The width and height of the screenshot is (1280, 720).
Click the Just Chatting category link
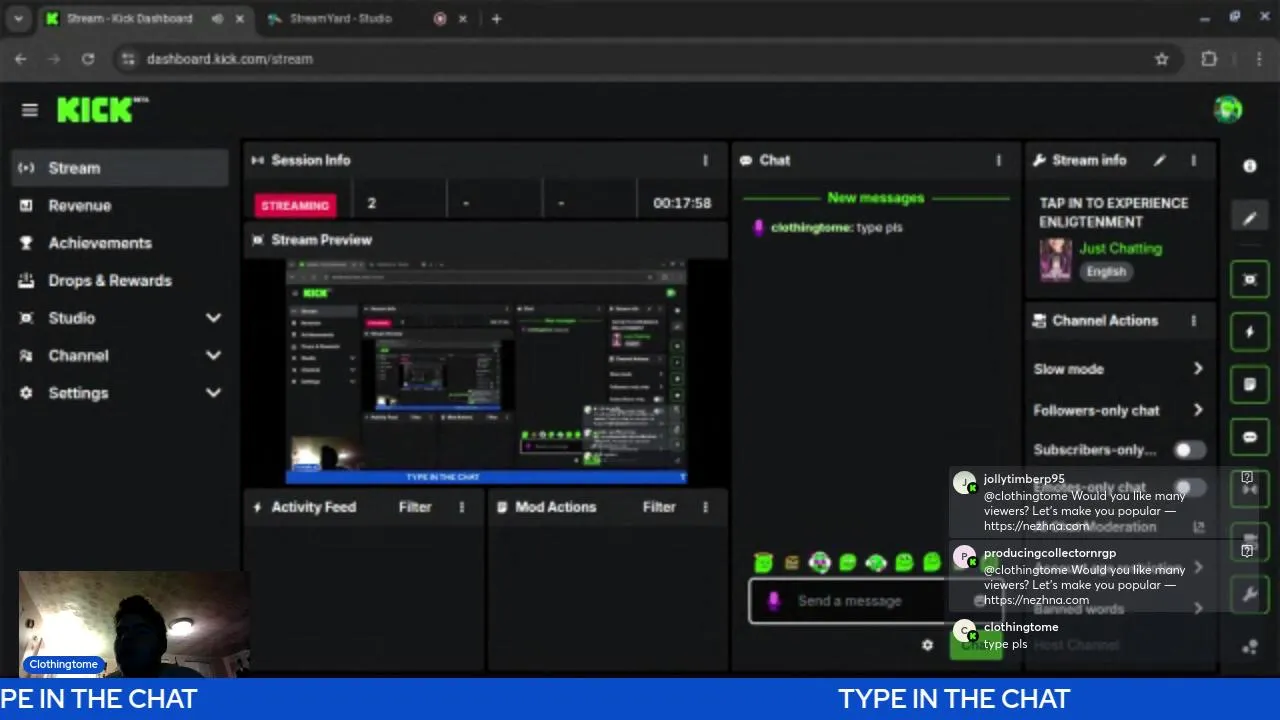1120,248
